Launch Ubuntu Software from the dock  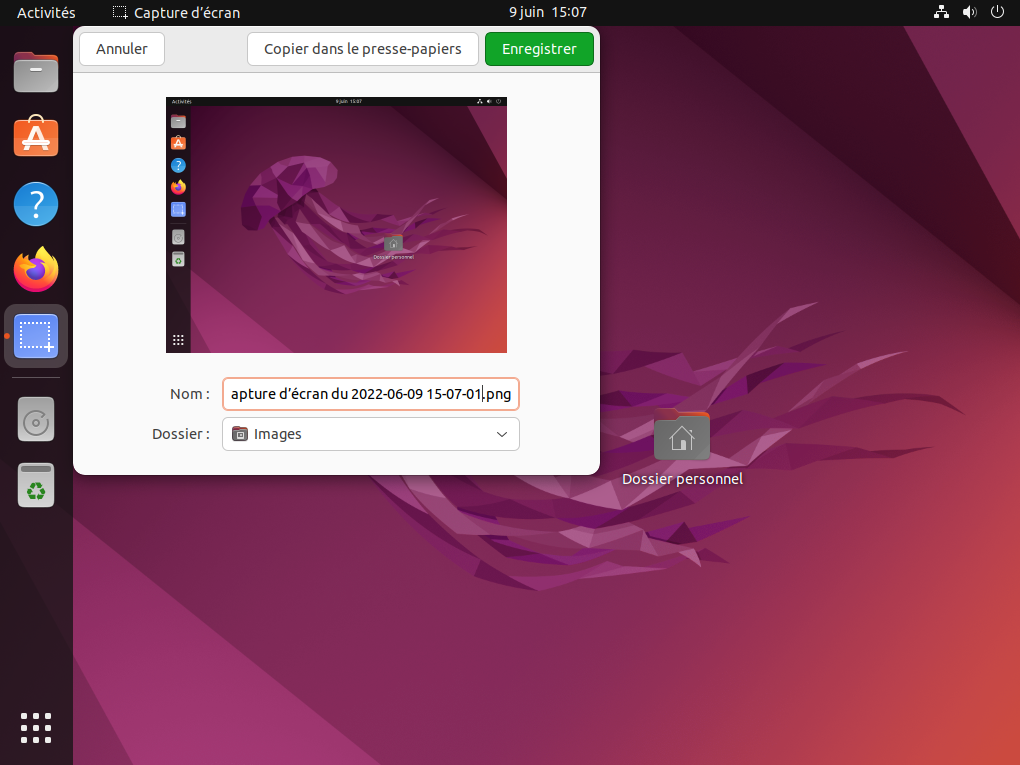[36, 136]
